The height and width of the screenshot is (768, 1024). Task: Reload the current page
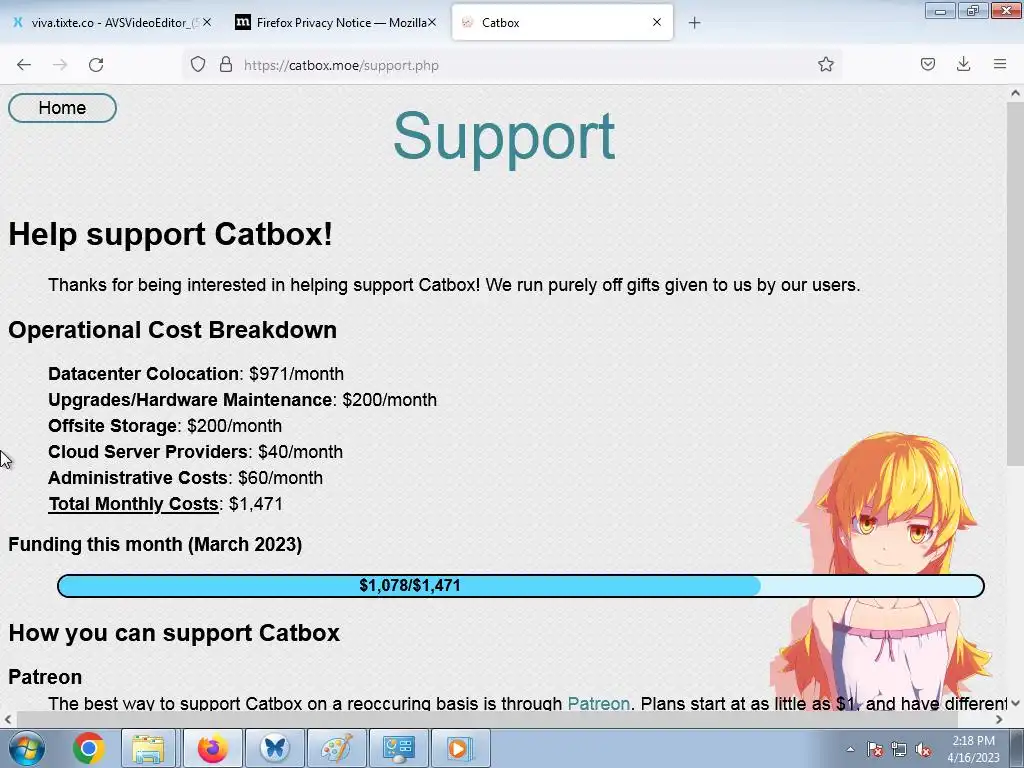[96, 65]
